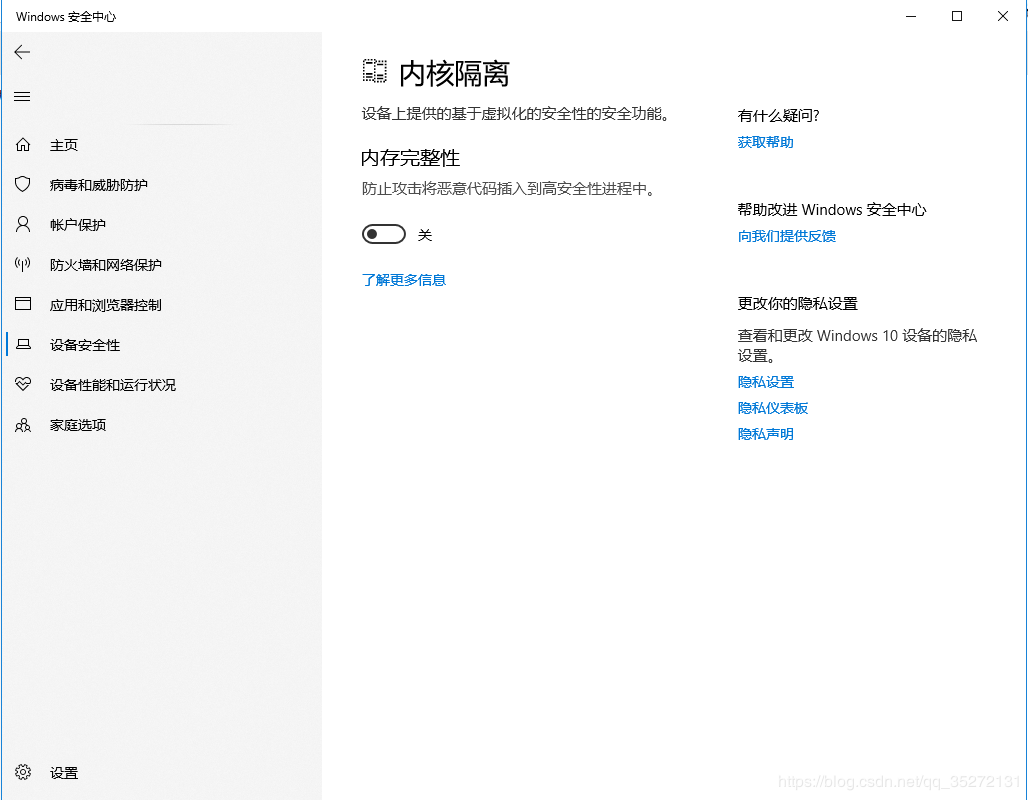Open the hamburger navigation menu
This screenshot has width=1028, height=800.
click(22, 96)
